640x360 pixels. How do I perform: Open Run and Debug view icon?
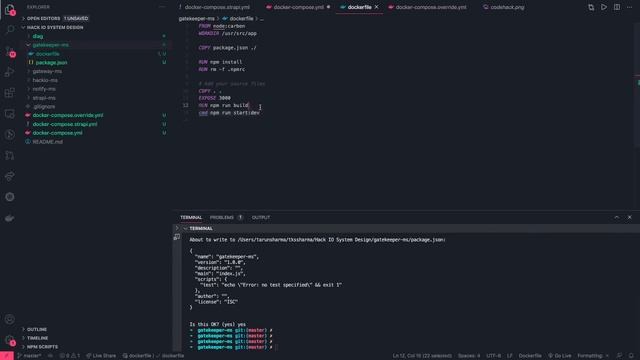point(10,72)
